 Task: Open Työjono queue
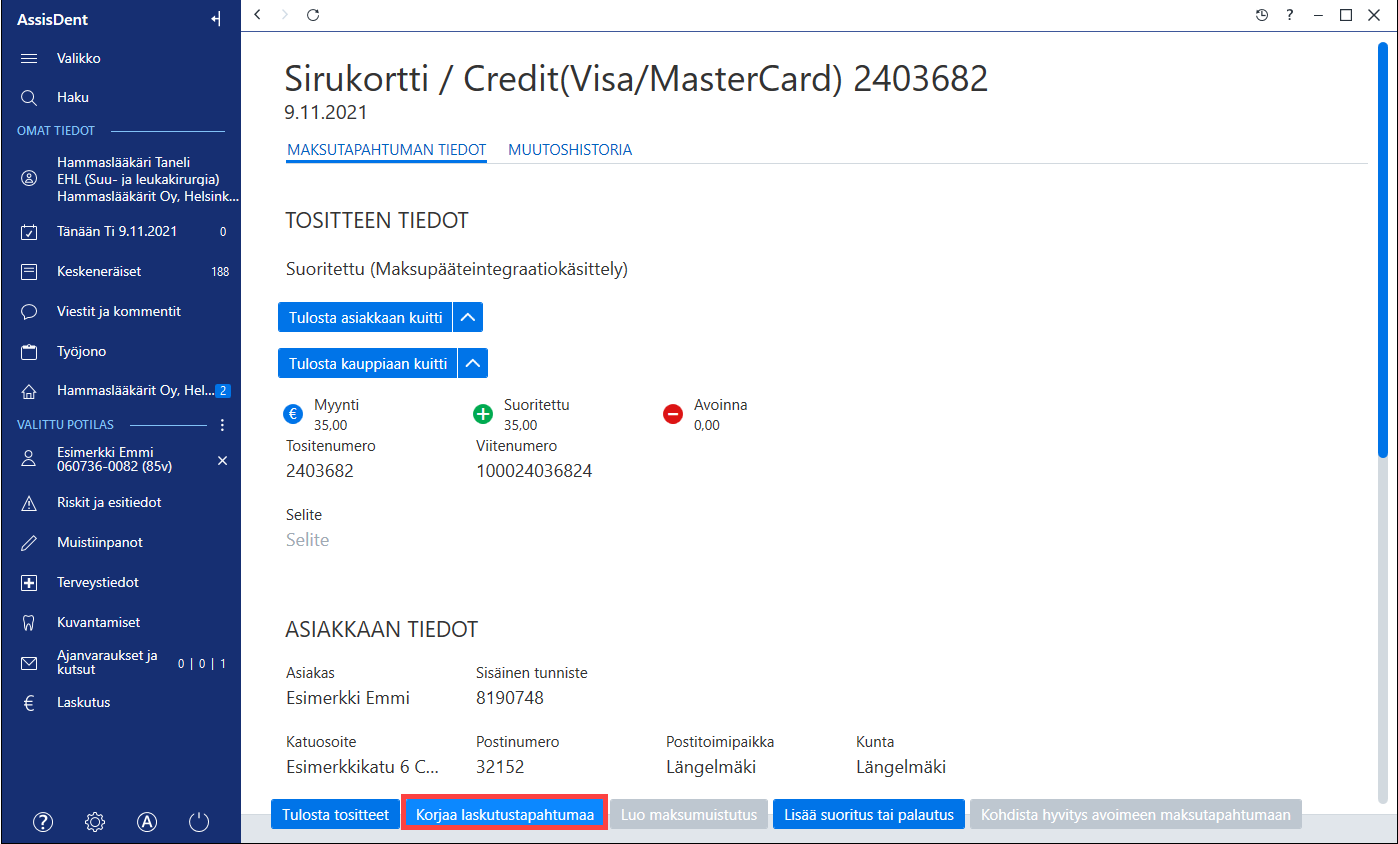(x=120, y=351)
